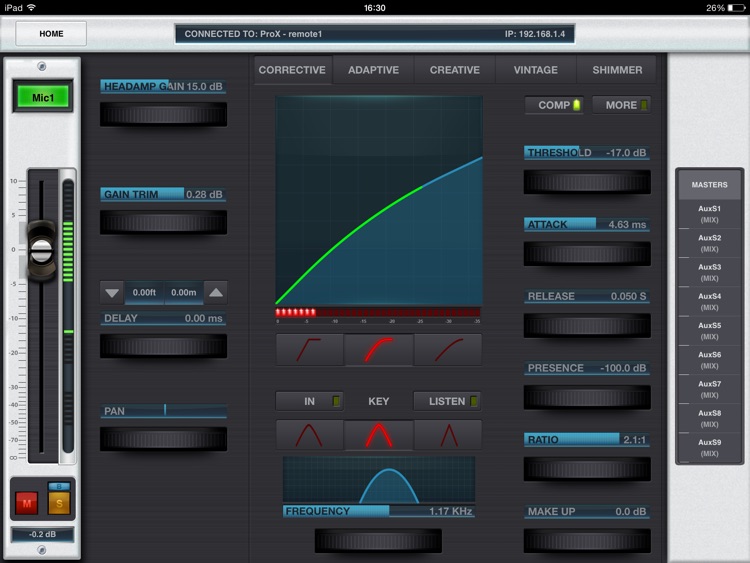750x563 pixels.
Task: Solo the Mic1 channel with S button
Action: pyautogui.click(x=59, y=503)
